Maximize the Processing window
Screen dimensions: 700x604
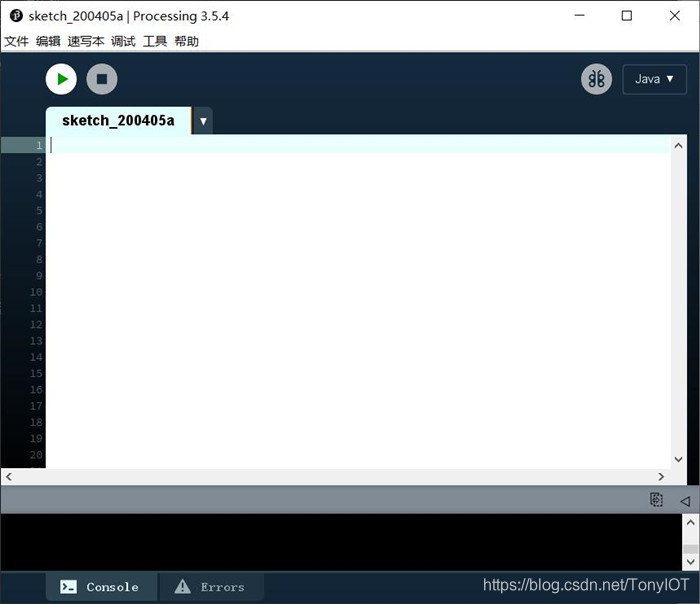coord(627,16)
